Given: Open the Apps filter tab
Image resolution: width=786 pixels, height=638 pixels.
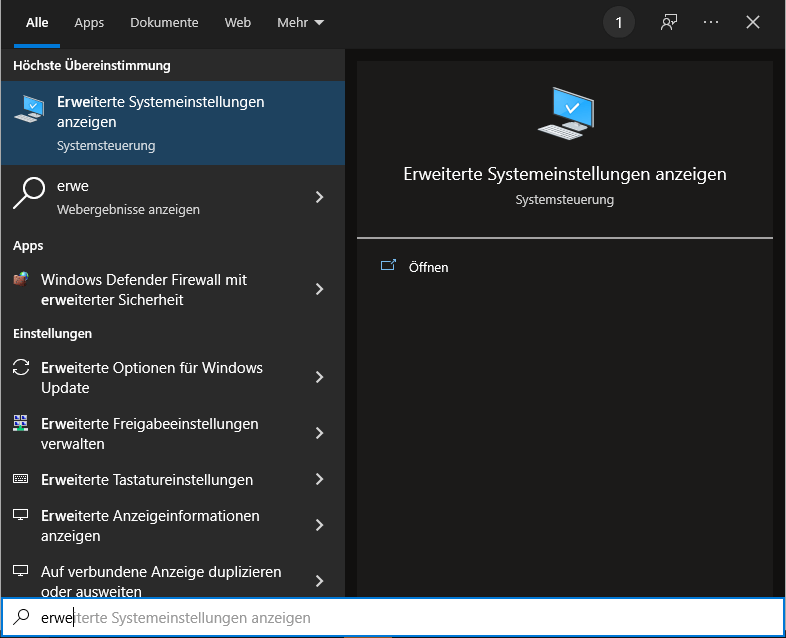Looking at the screenshot, I should tap(89, 23).
